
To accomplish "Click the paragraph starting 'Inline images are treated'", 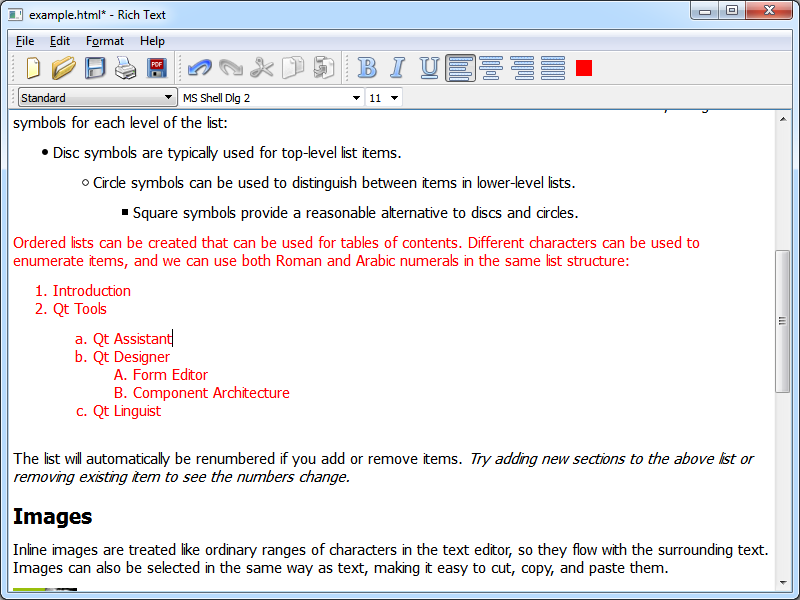I will pos(390,559).
